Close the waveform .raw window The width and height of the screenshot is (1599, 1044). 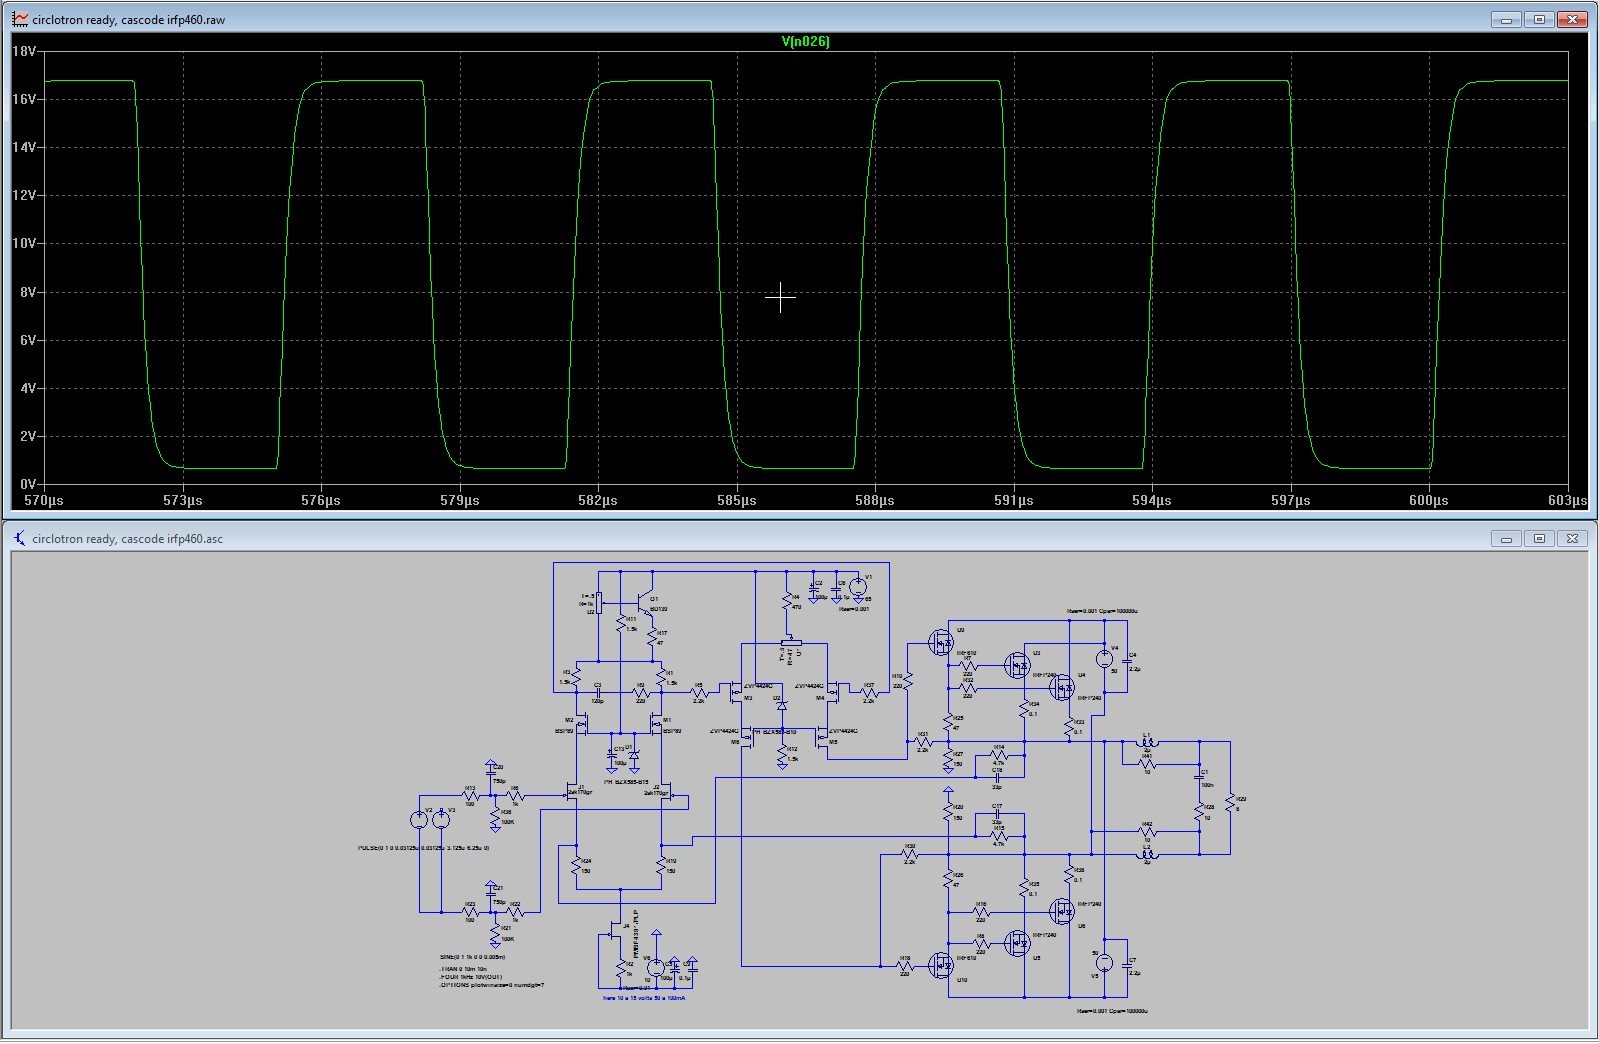(1573, 19)
